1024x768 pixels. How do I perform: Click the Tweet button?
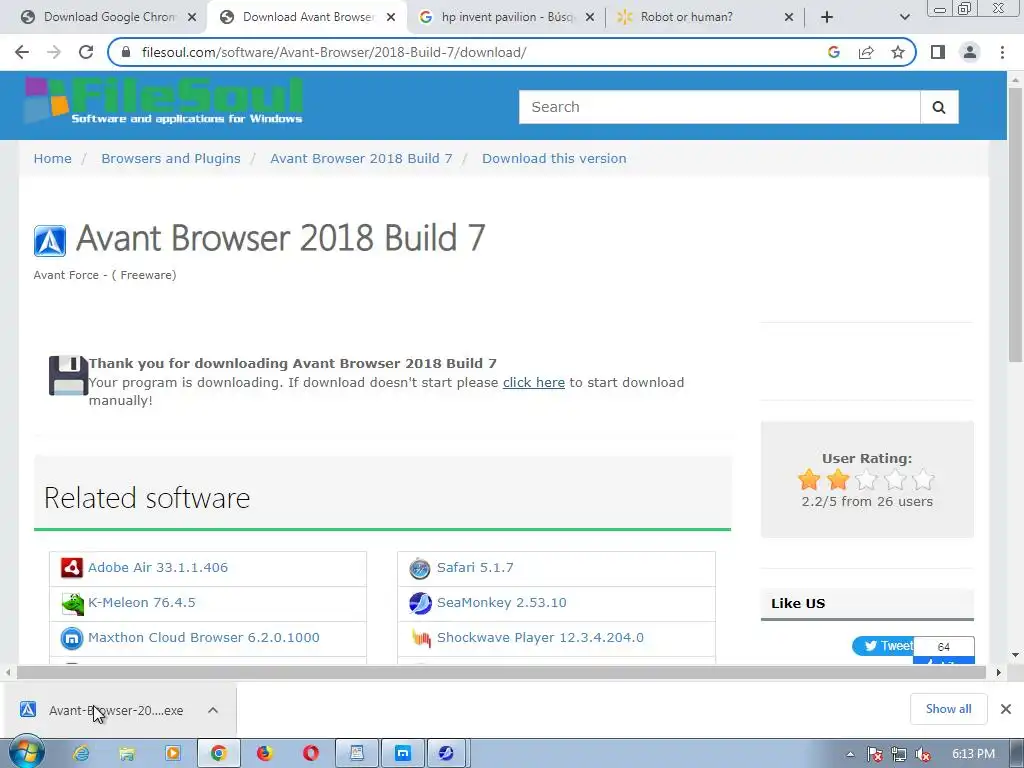click(x=883, y=646)
